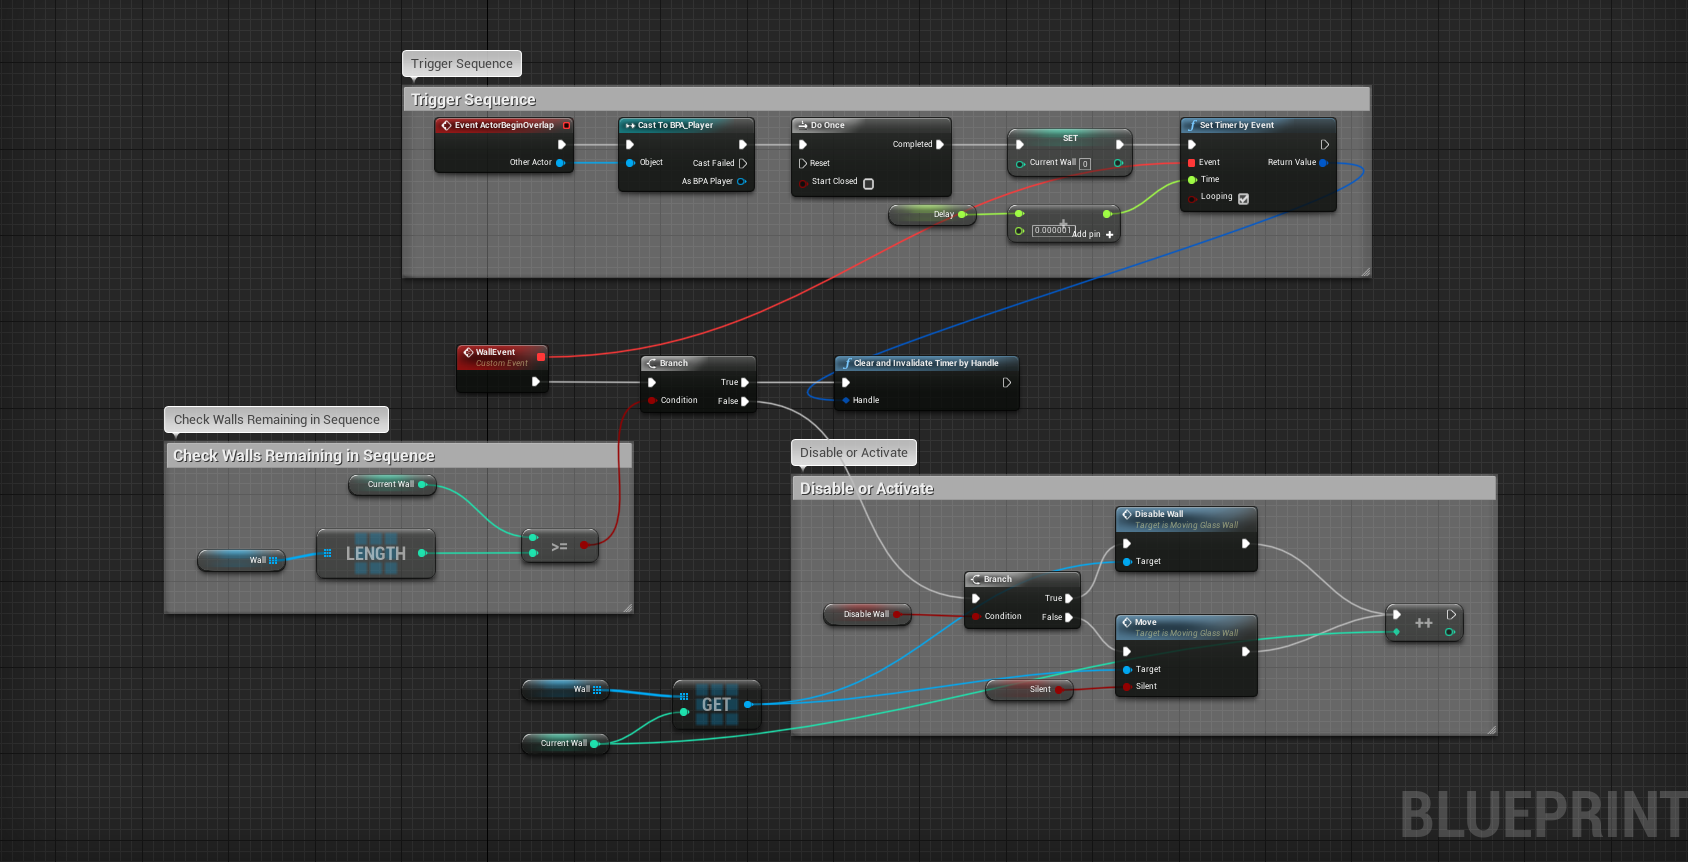
Task: Select the ++ increment node
Action: point(1423,623)
